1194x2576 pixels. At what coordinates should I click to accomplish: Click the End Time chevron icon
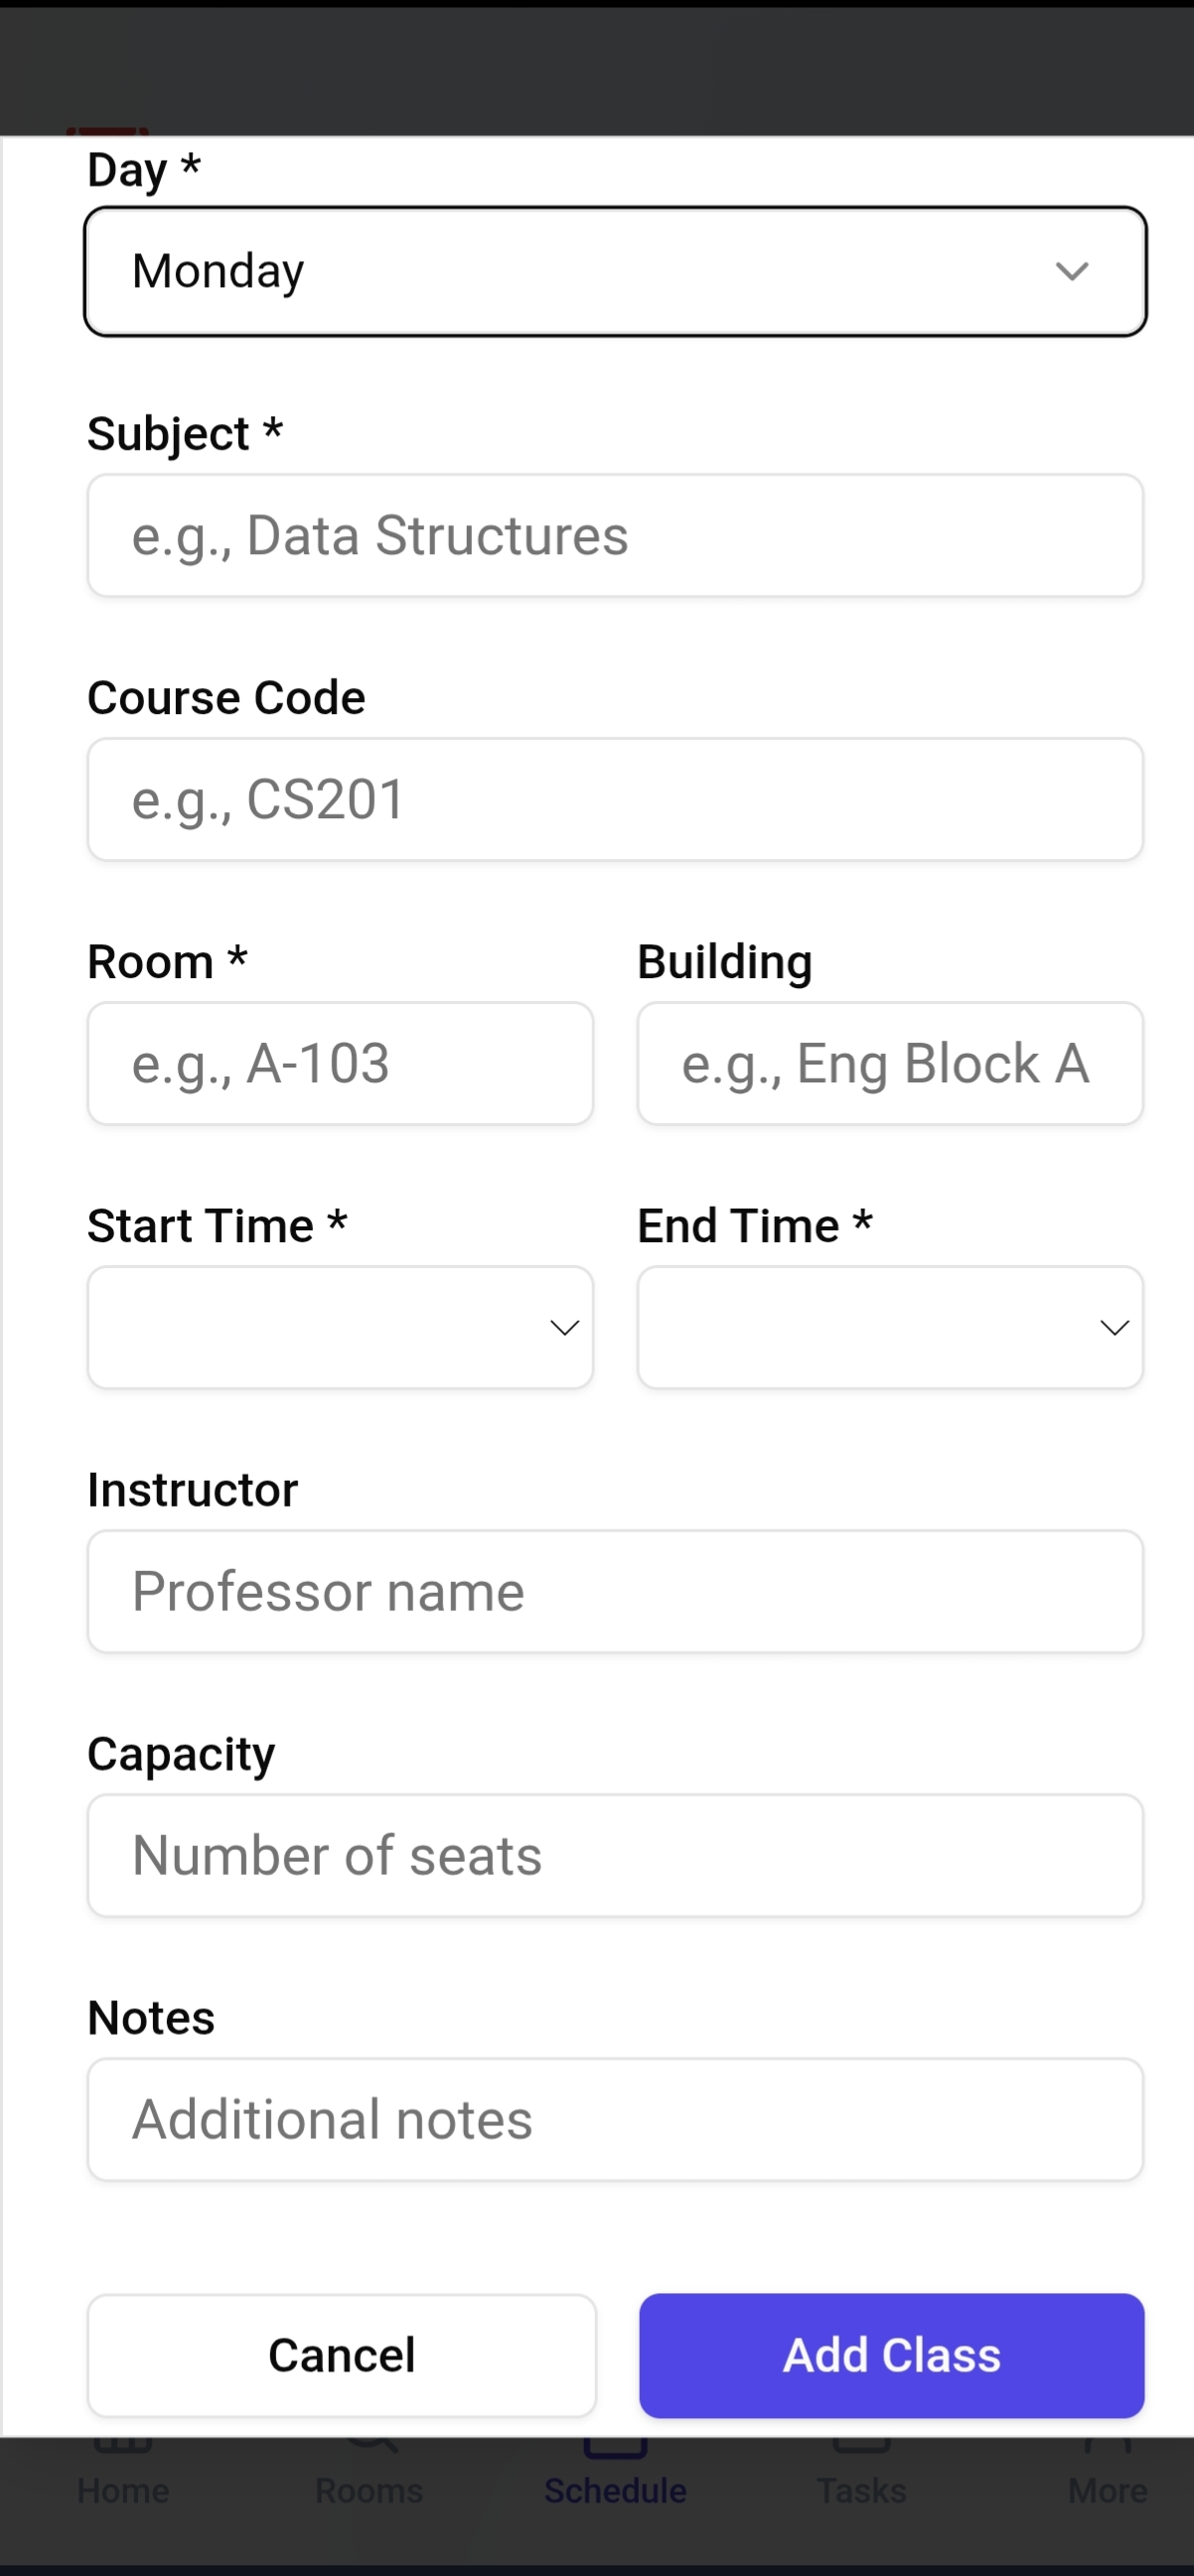pyautogui.click(x=1114, y=1327)
